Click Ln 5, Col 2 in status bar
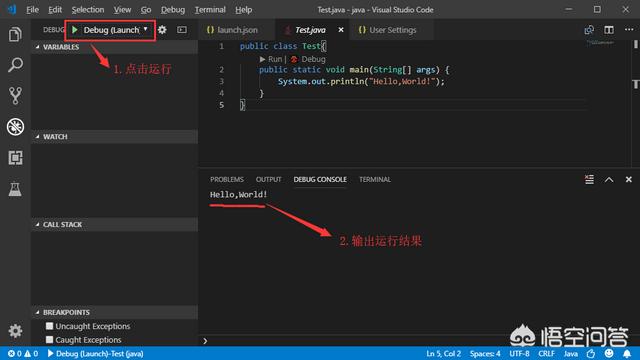This screenshot has height=360, width=640. [443, 353]
